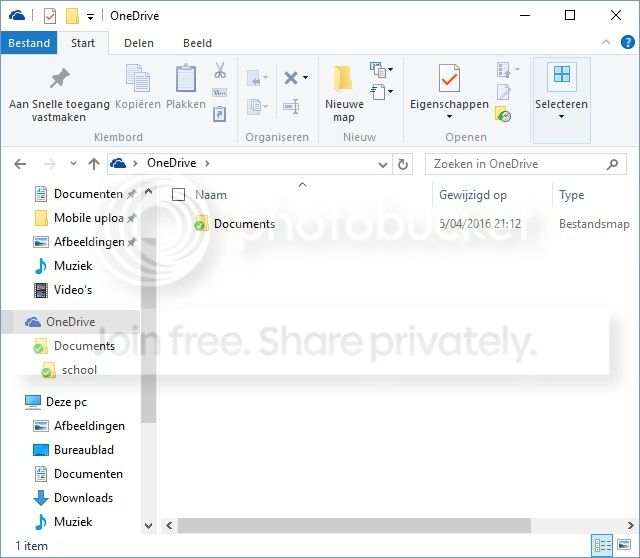Click the copy-to icon in Organiseren
The width and height of the screenshot is (640, 558).
[255, 107]
